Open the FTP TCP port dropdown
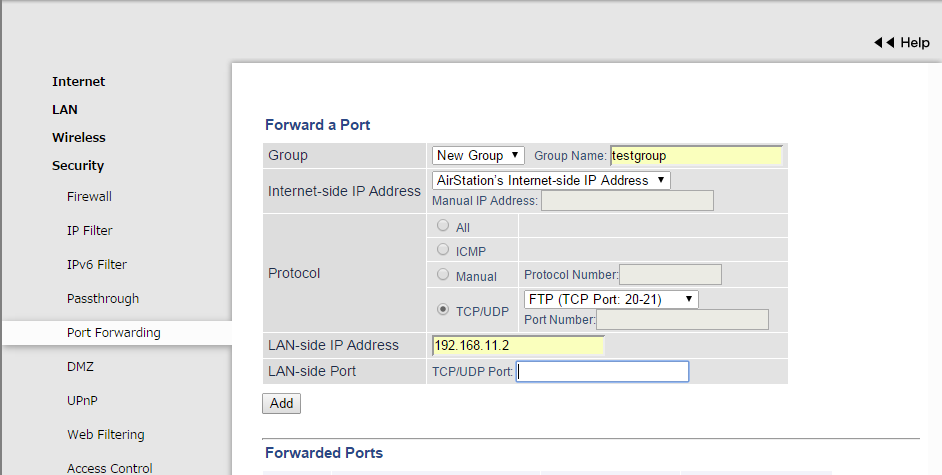Image resolution: width=942 pixels, height=475 pixels. (610, 299)
